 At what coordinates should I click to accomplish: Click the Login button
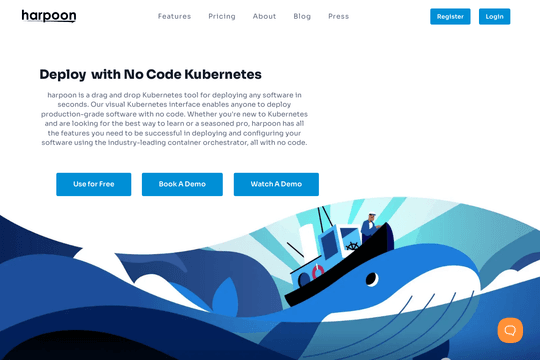(x=494, y=17)
